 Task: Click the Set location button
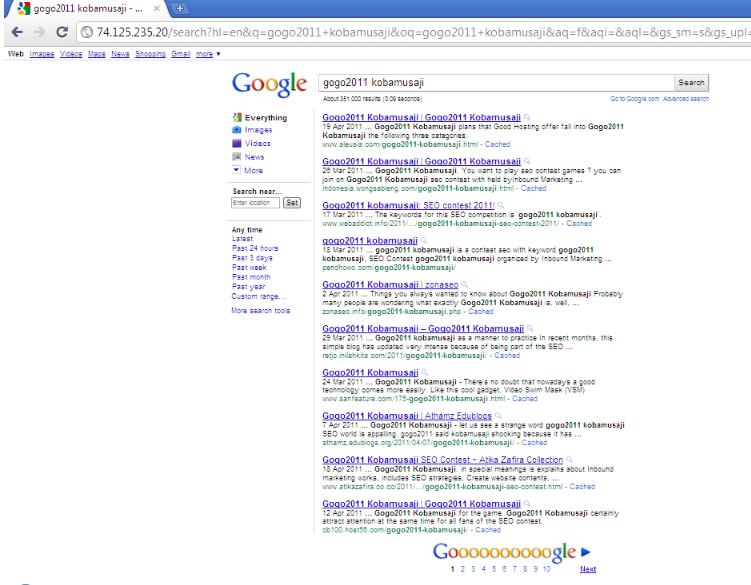[292, 203]
